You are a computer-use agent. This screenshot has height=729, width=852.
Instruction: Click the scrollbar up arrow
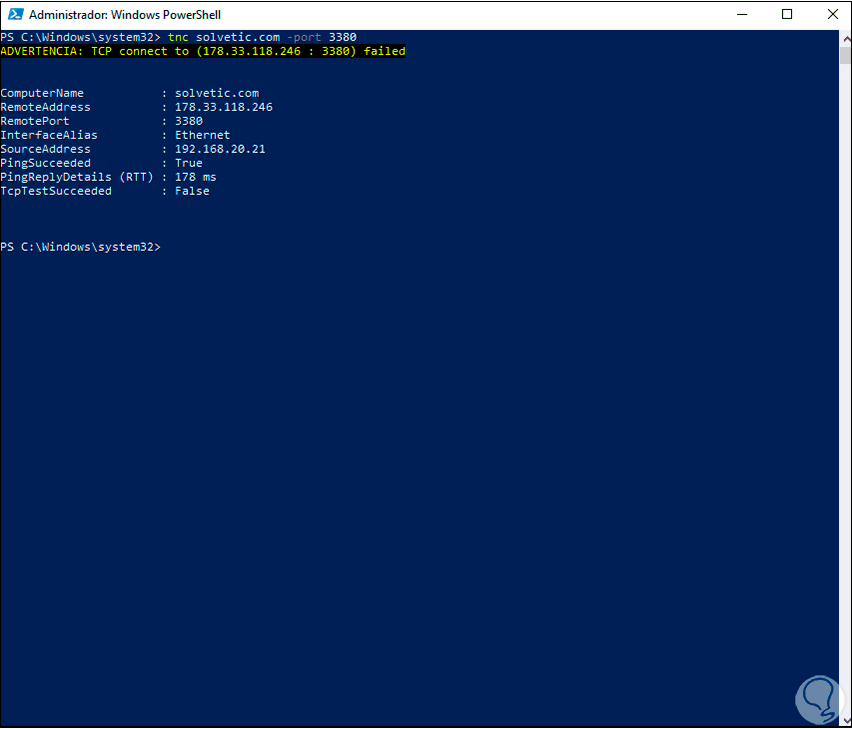(x=846, y=39)
